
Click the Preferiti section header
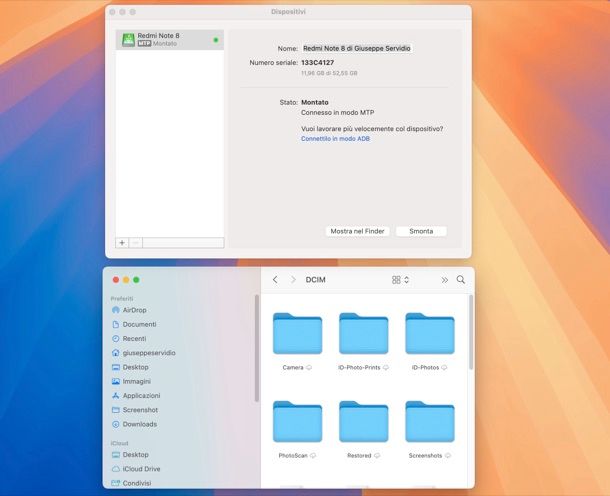coord(122,298)
